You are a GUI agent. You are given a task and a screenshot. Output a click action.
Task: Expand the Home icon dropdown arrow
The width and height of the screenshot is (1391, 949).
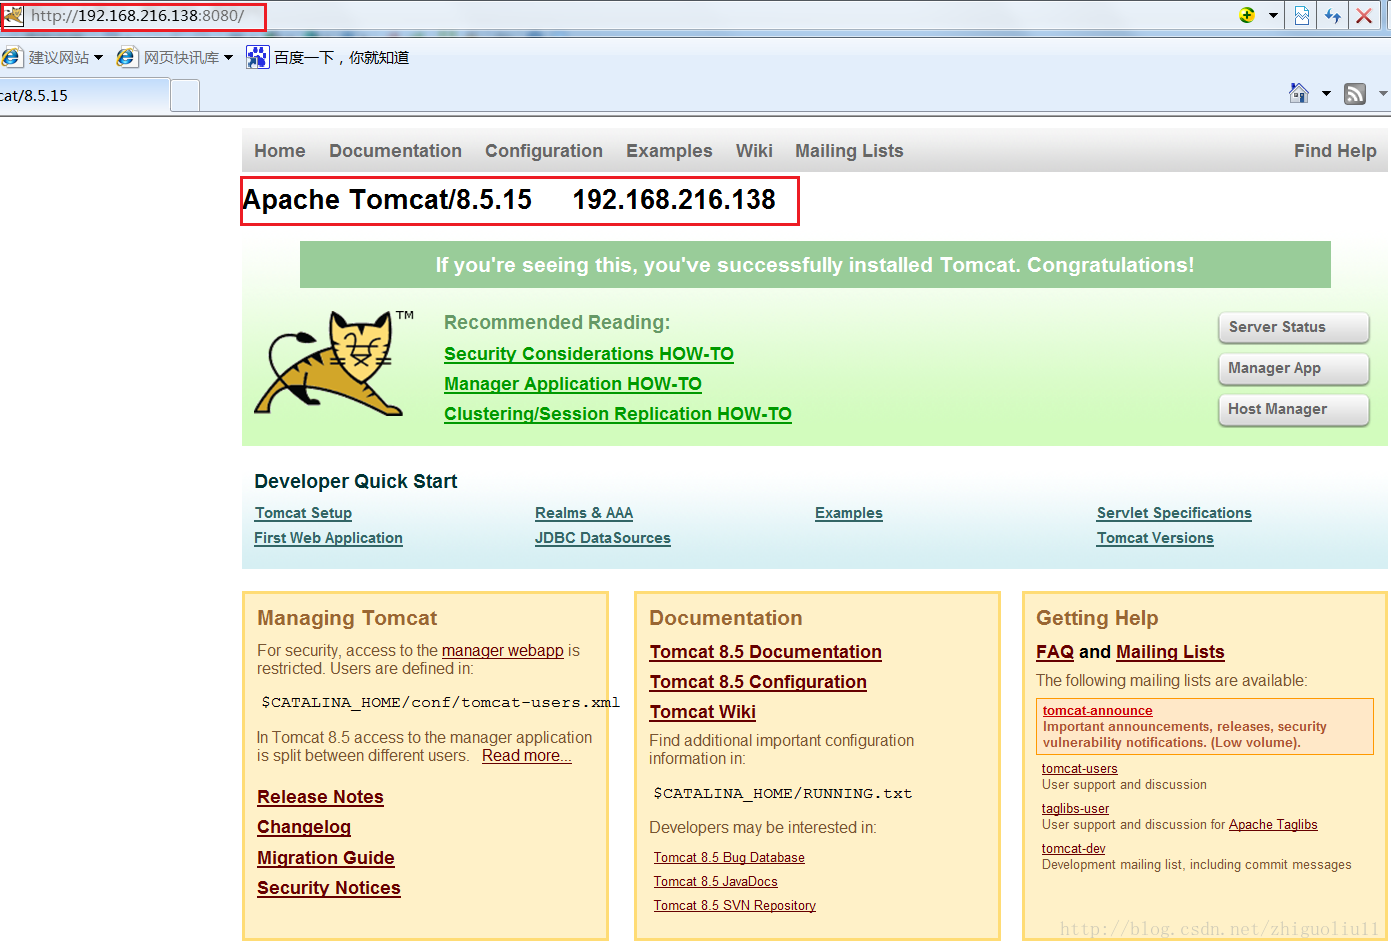pos(1326,94)
